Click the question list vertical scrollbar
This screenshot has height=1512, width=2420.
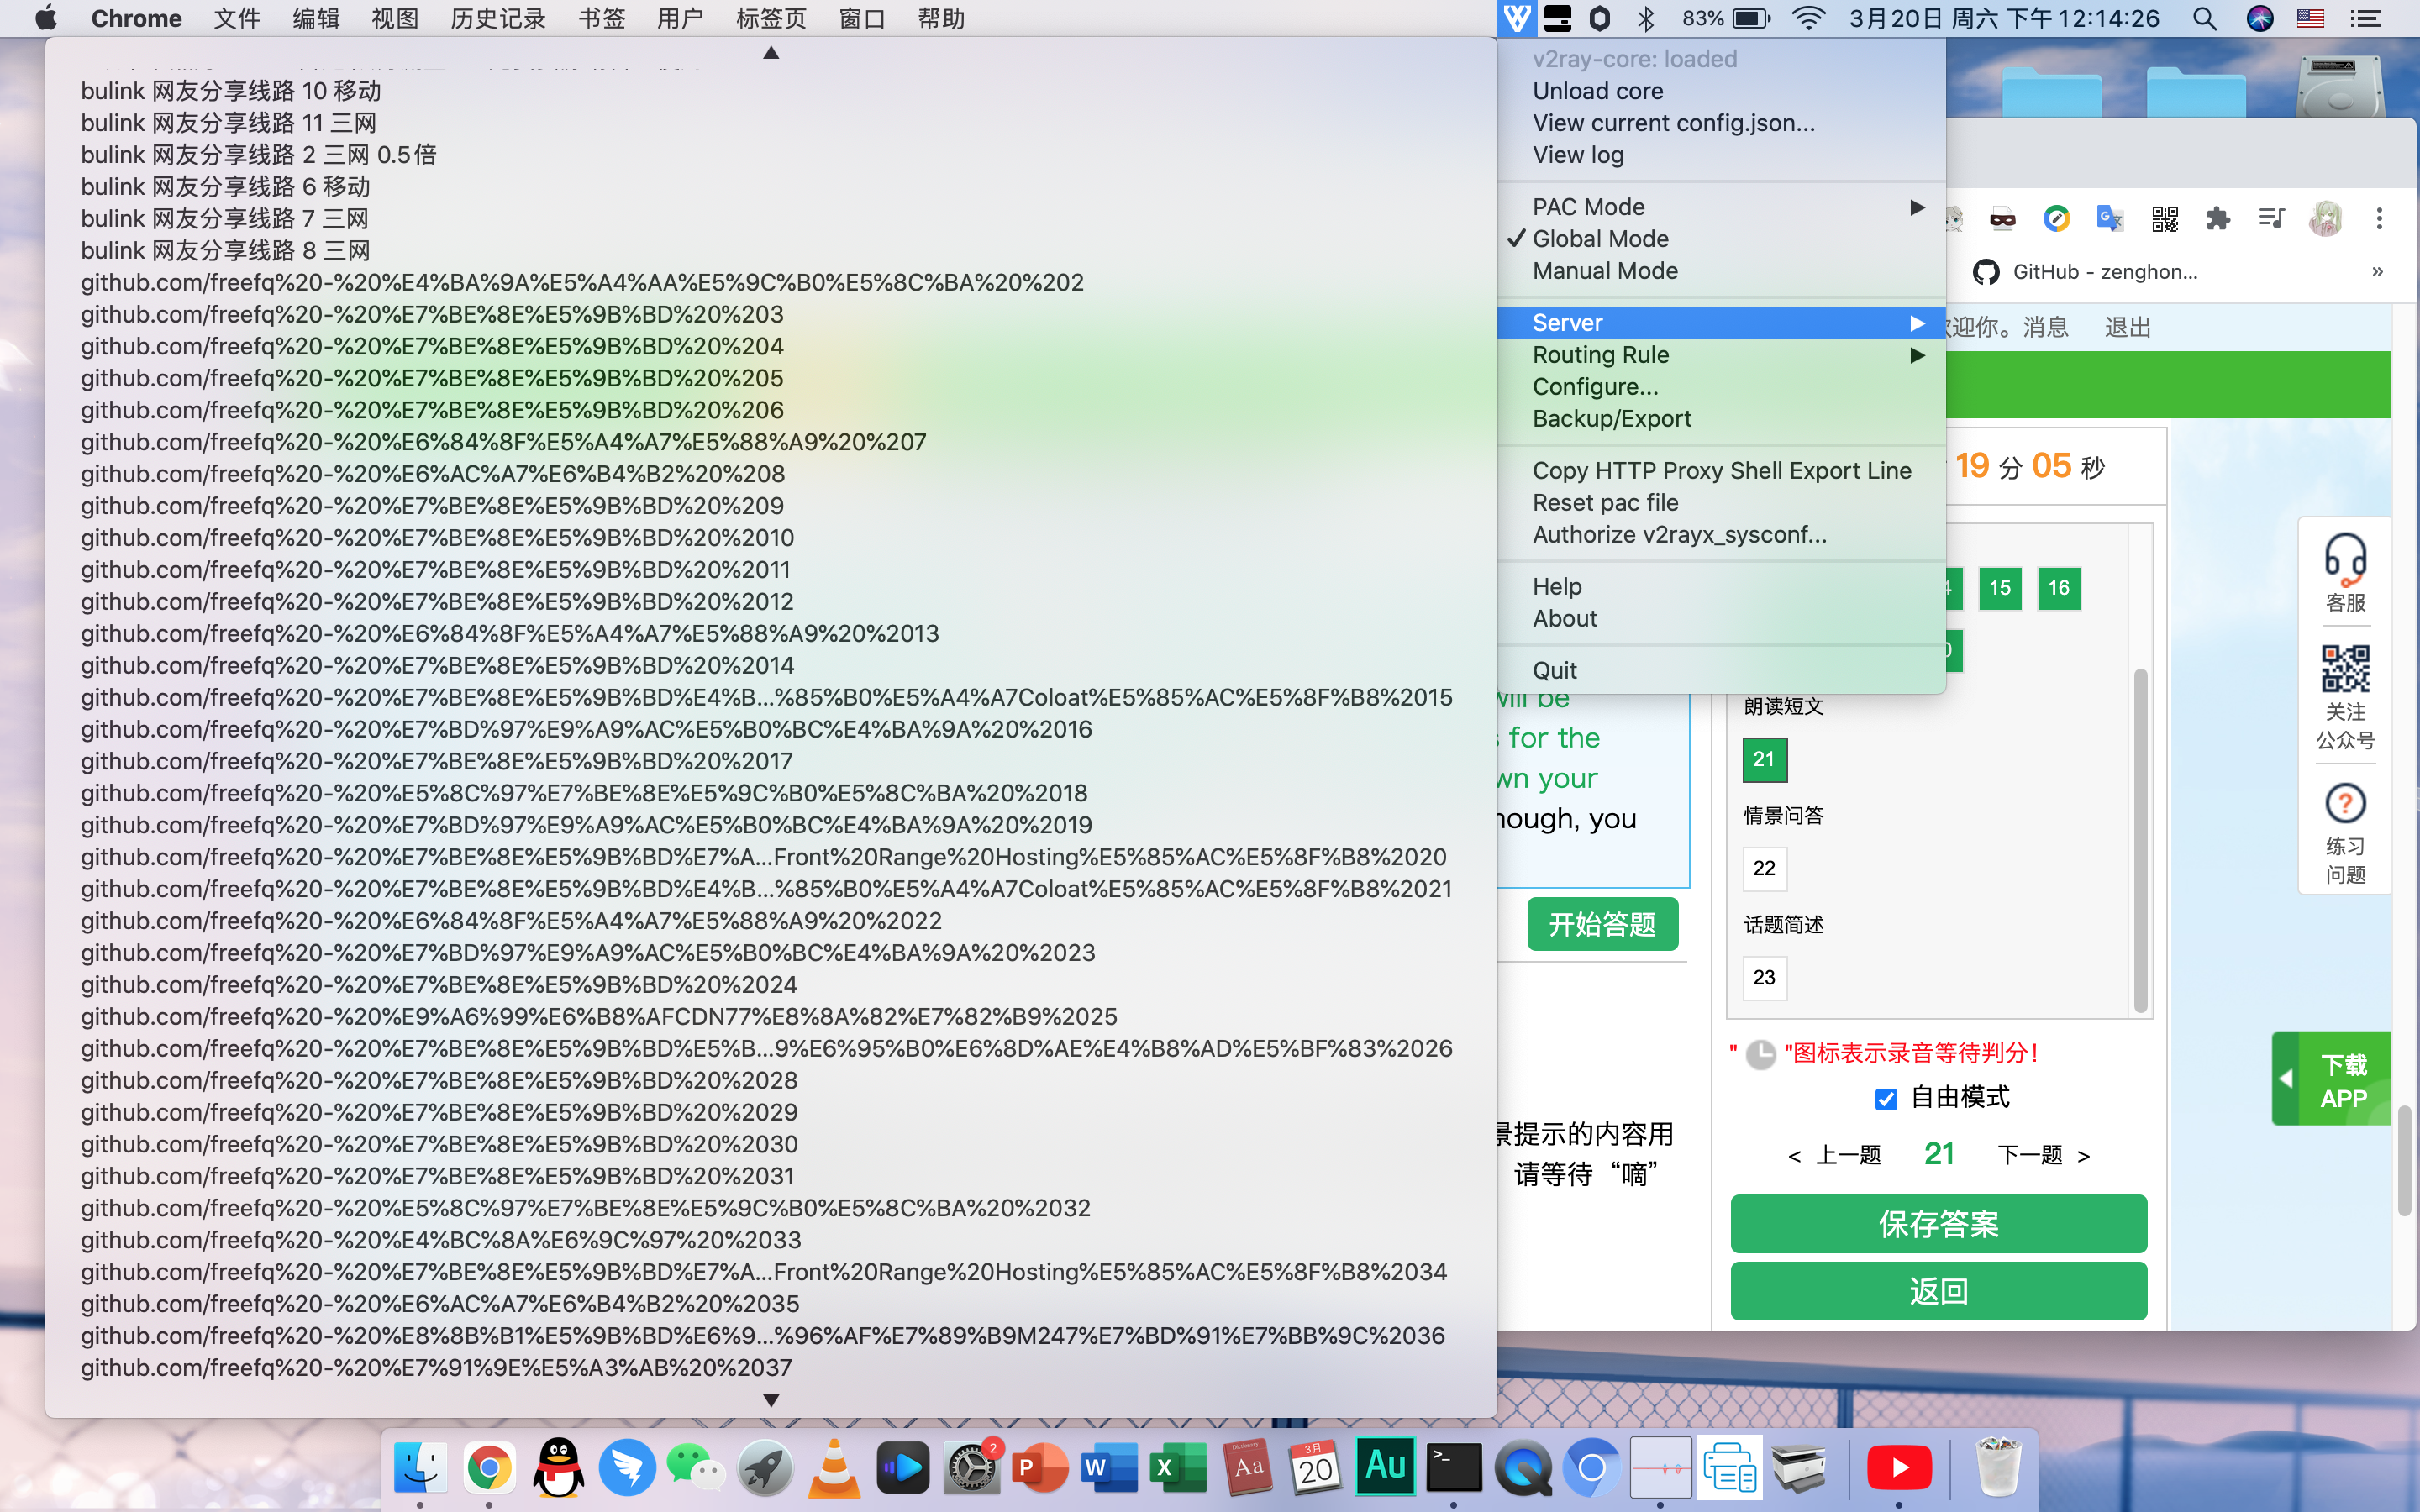(x=2140, y=840)
